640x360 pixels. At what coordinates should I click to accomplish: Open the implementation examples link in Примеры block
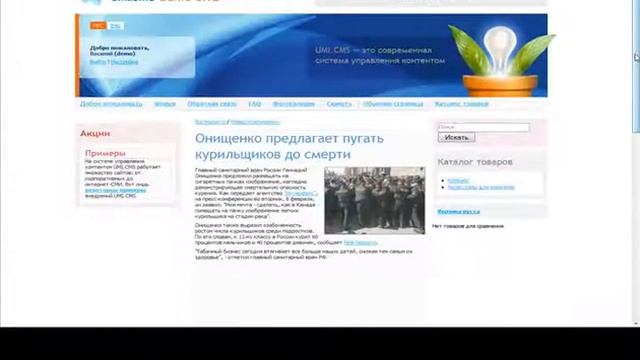point(116,190)
